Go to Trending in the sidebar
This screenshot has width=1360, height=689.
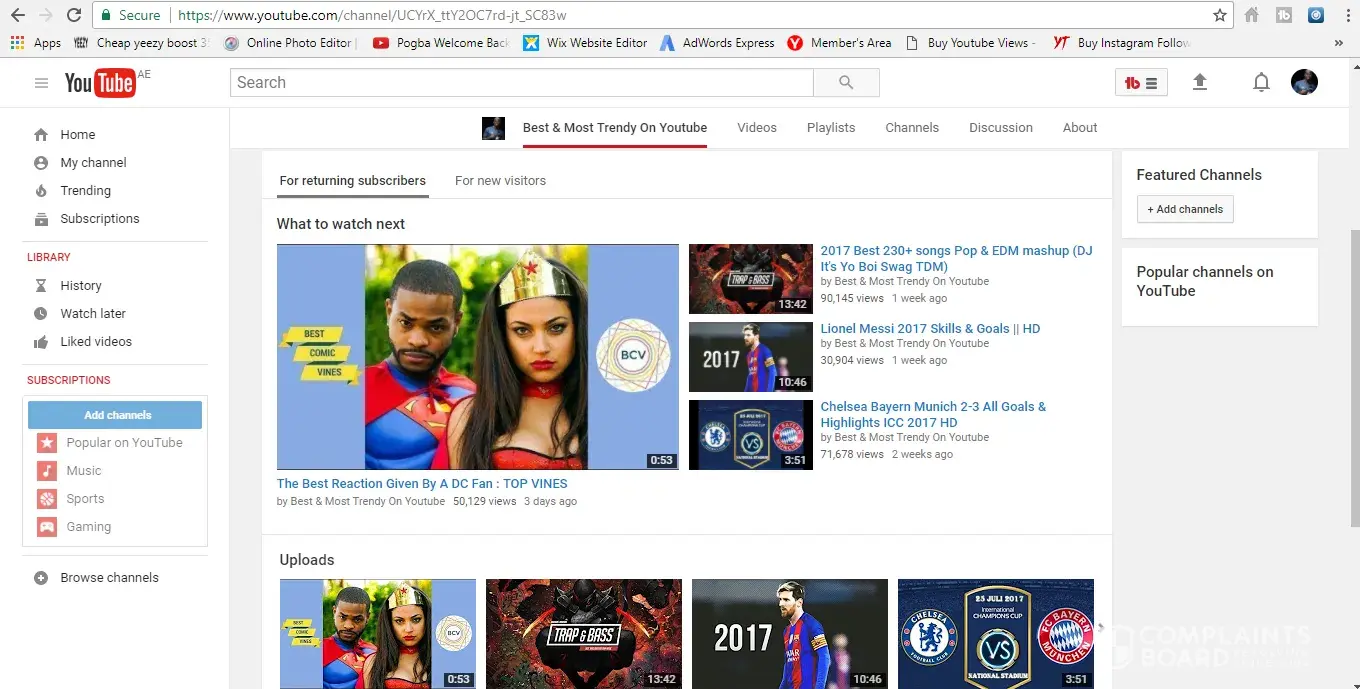[85, 191]
